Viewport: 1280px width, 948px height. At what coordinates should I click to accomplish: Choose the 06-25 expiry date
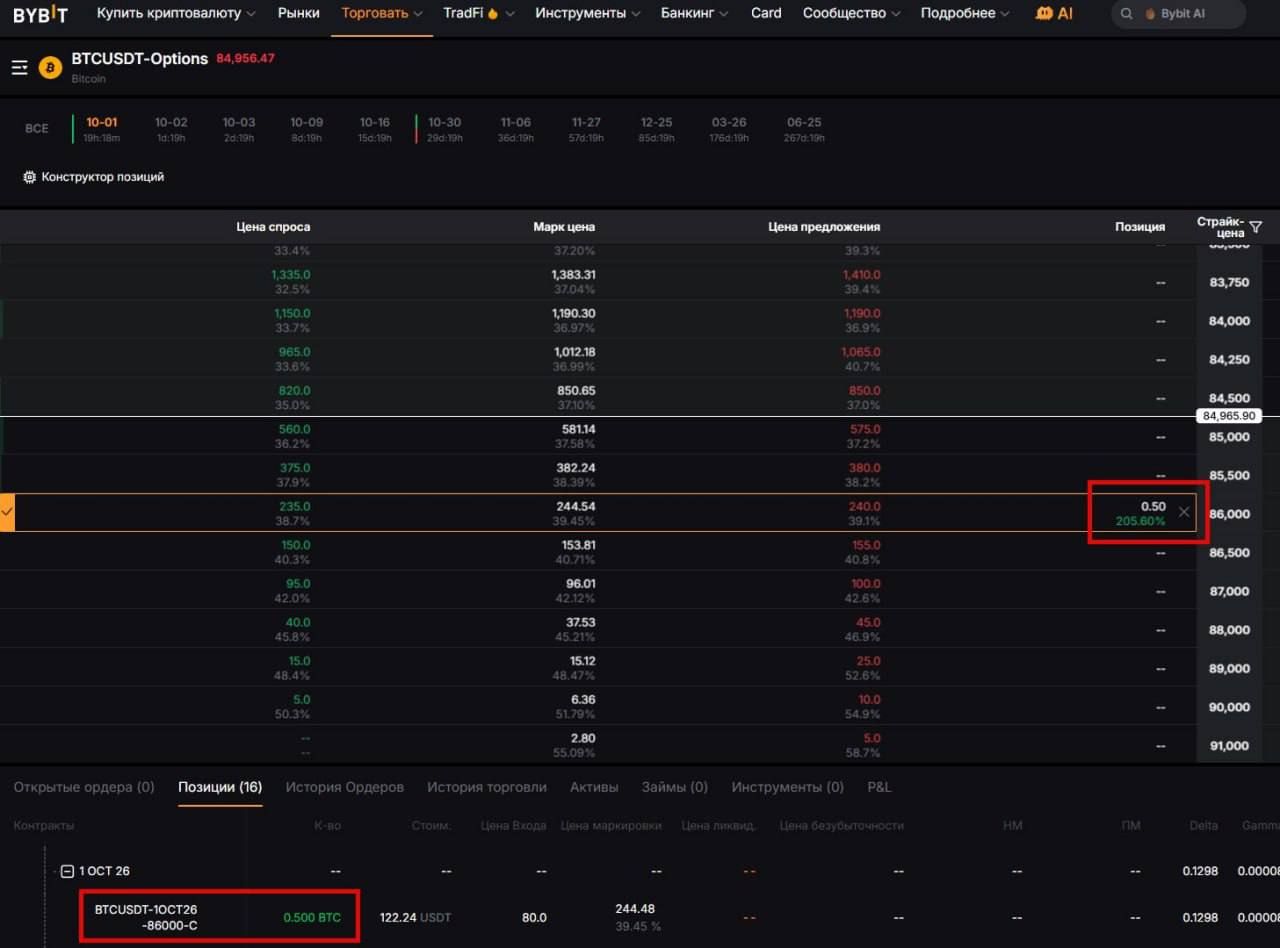(804, 129)
